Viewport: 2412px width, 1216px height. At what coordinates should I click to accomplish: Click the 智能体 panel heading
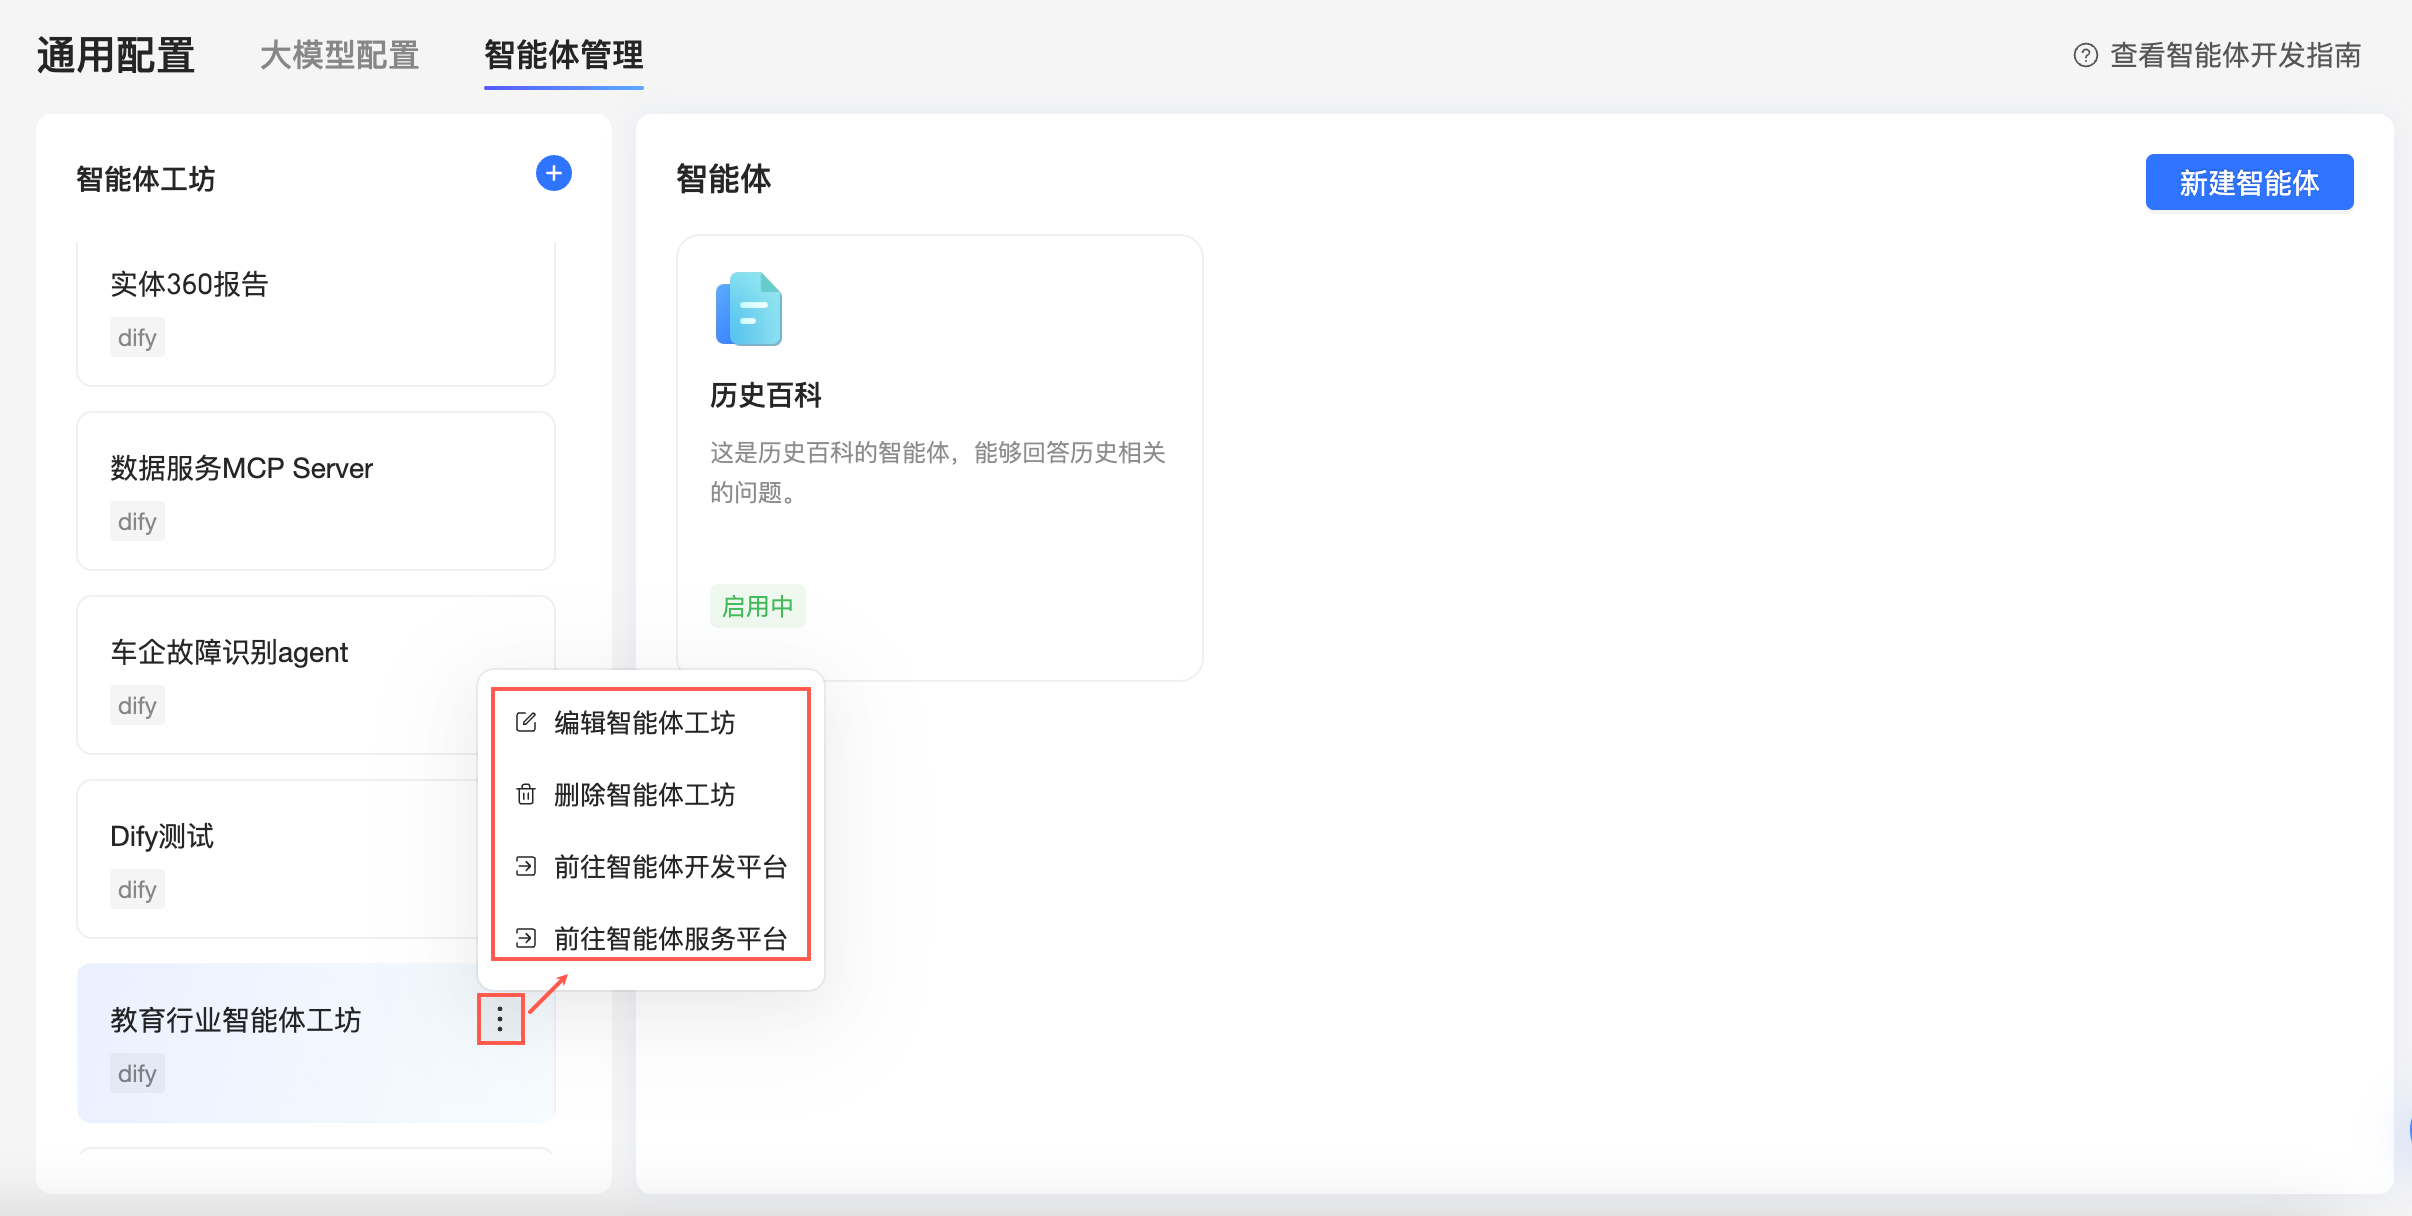(724, 179)
